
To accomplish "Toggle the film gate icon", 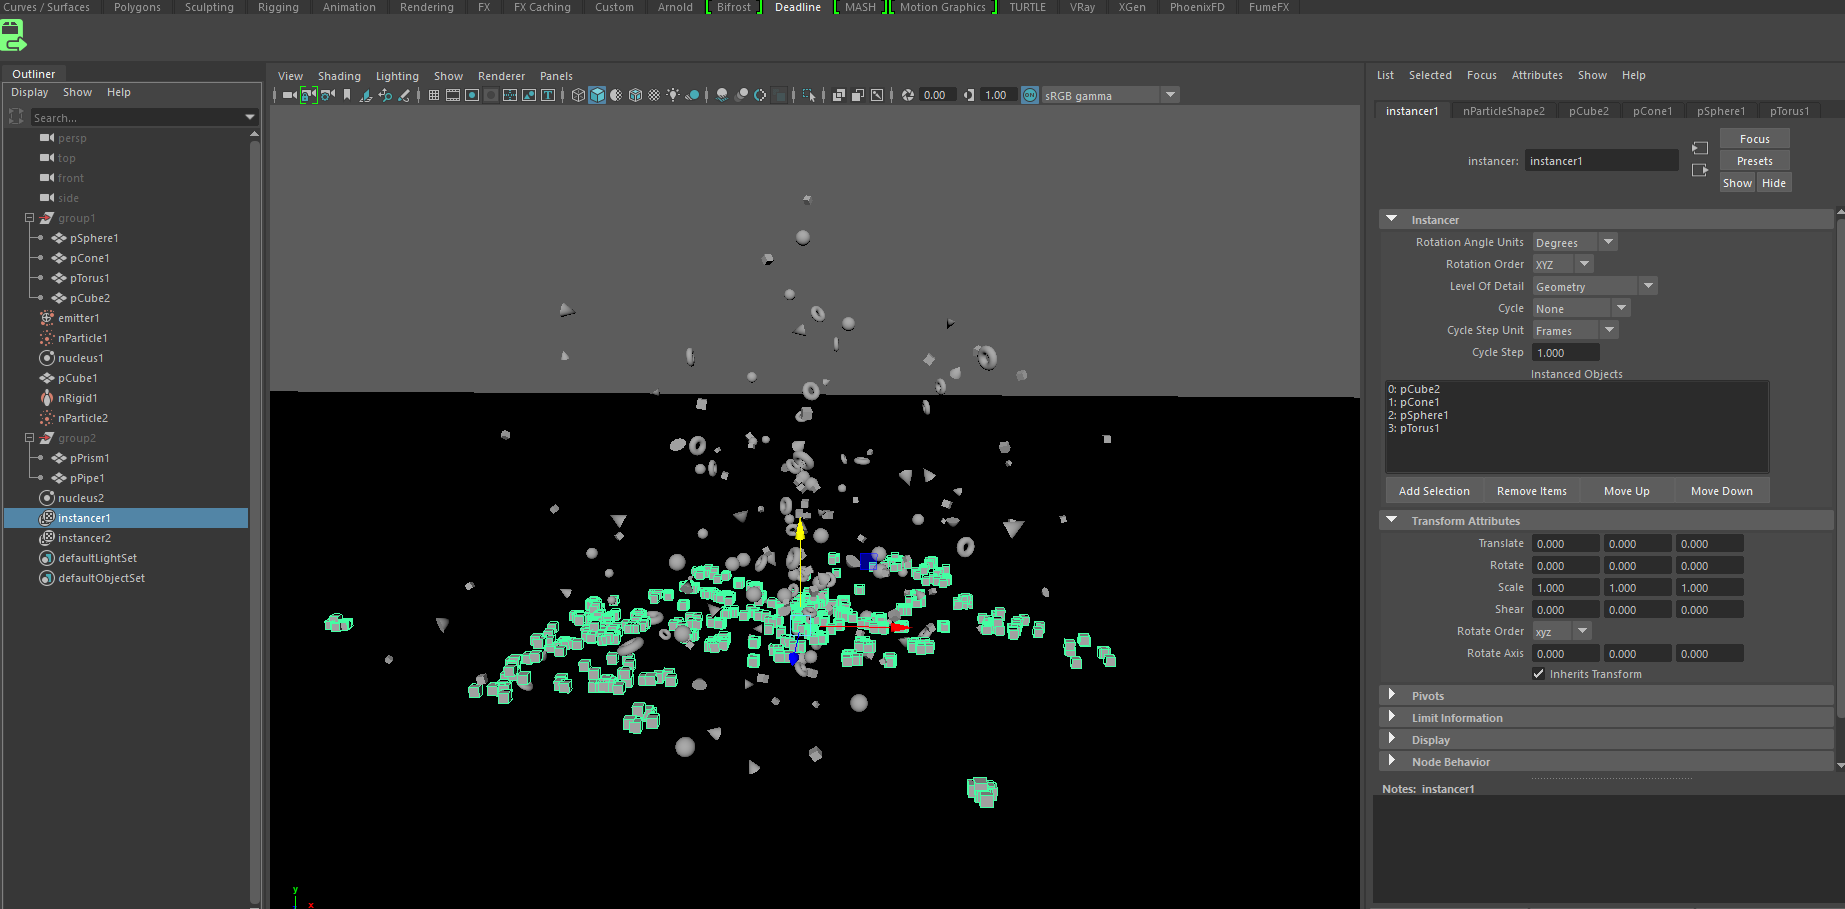I will [x=453, y=95].
